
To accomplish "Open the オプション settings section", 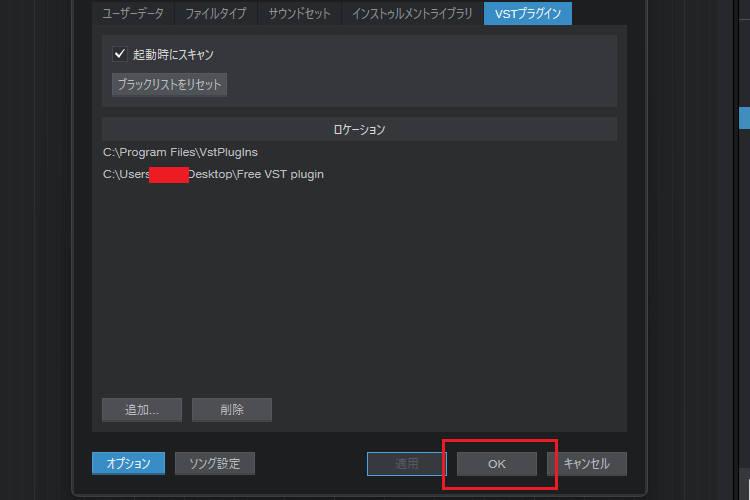I will [x=128, y=463].
